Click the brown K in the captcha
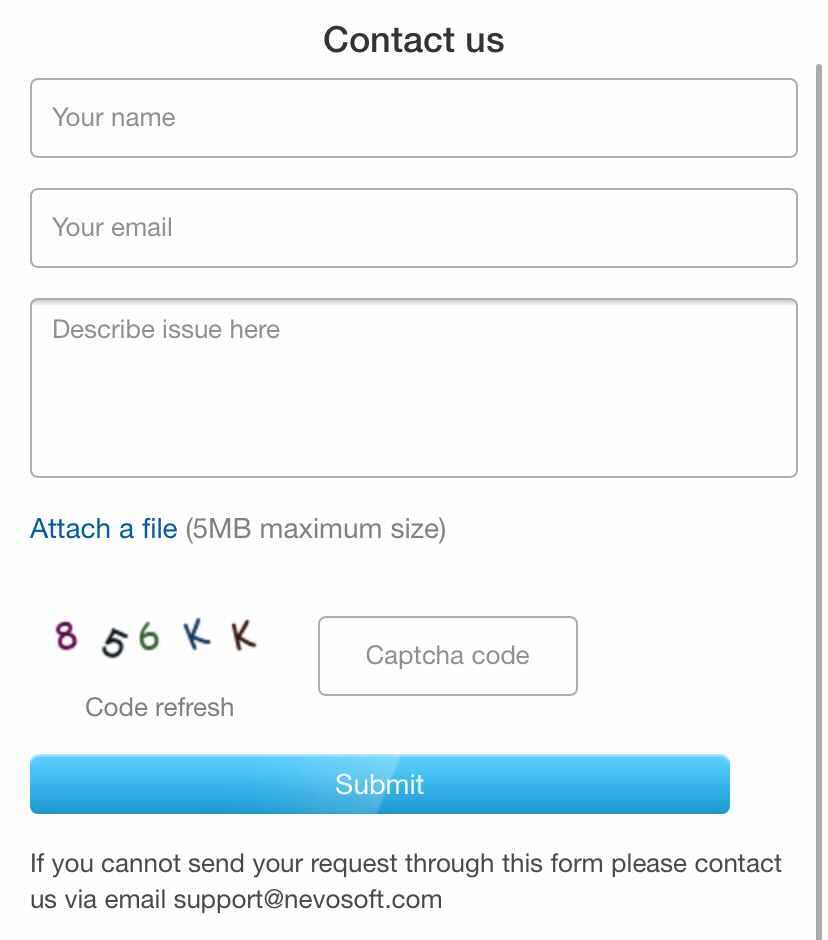The image size is (828, 940). [x=243, y=635]
